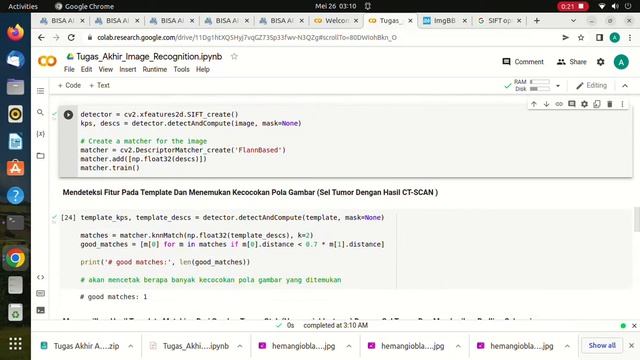Open cell settings gear in cell toolbar
Screen dimensions: 640x360
(x=584, y=104)
